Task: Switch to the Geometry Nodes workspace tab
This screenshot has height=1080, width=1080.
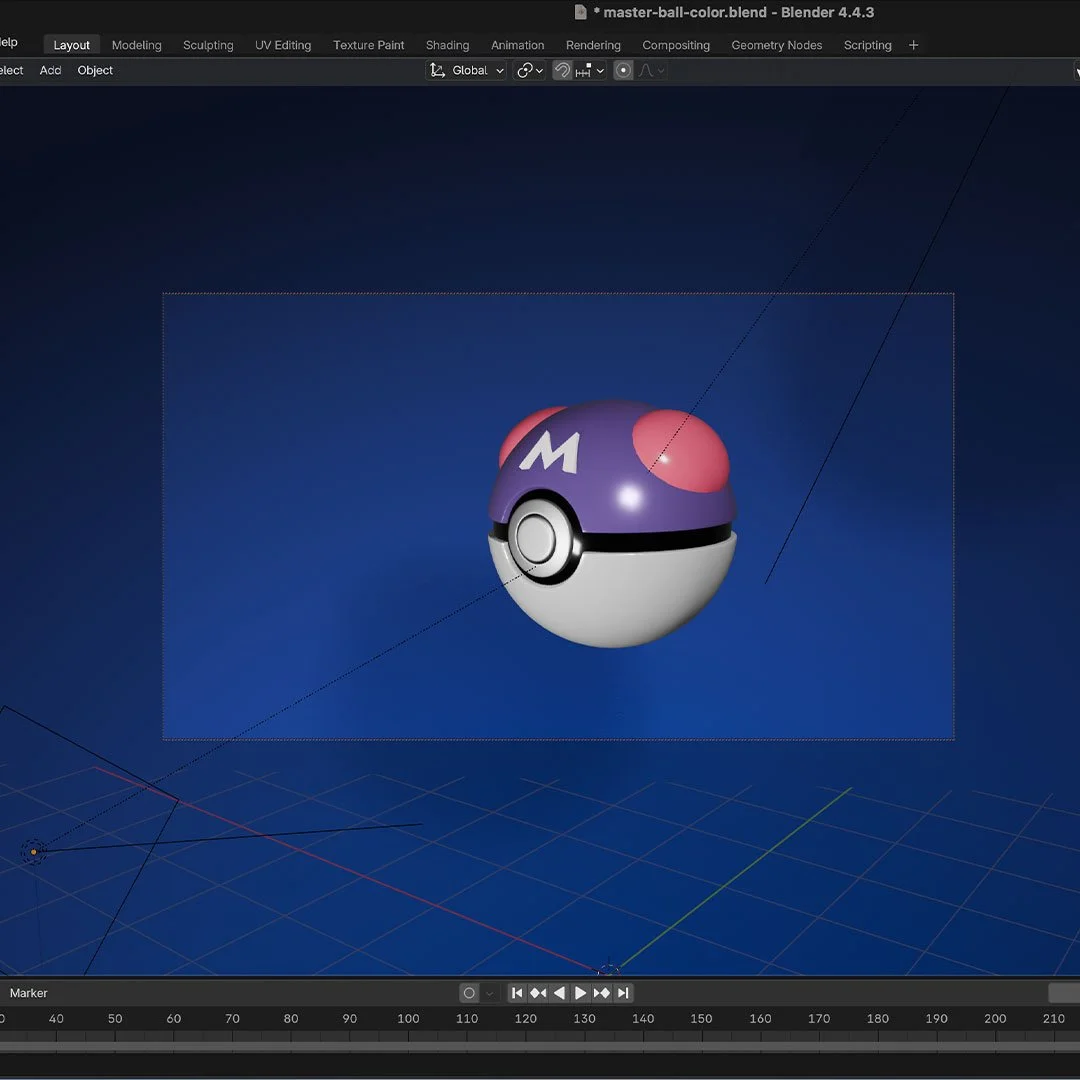Action: click(x=776, y=45)
